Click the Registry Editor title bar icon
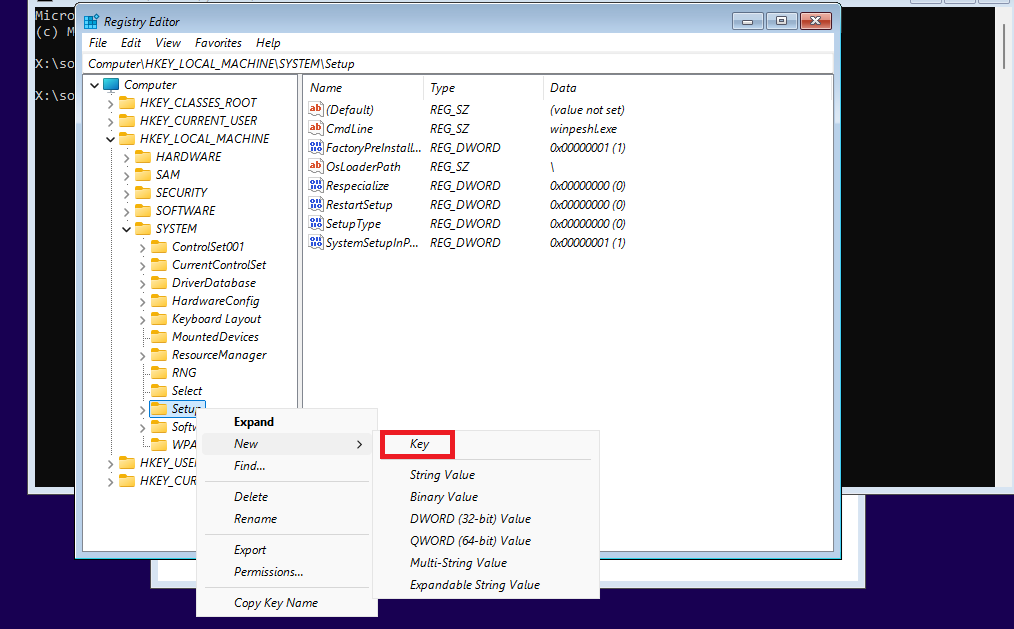 click(x=92, y=21)
